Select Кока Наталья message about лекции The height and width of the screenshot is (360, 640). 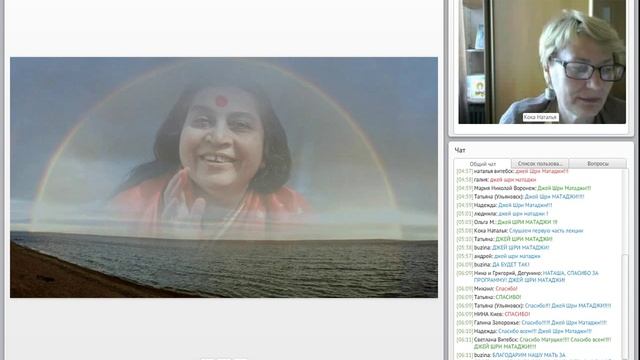pos(520,231)
